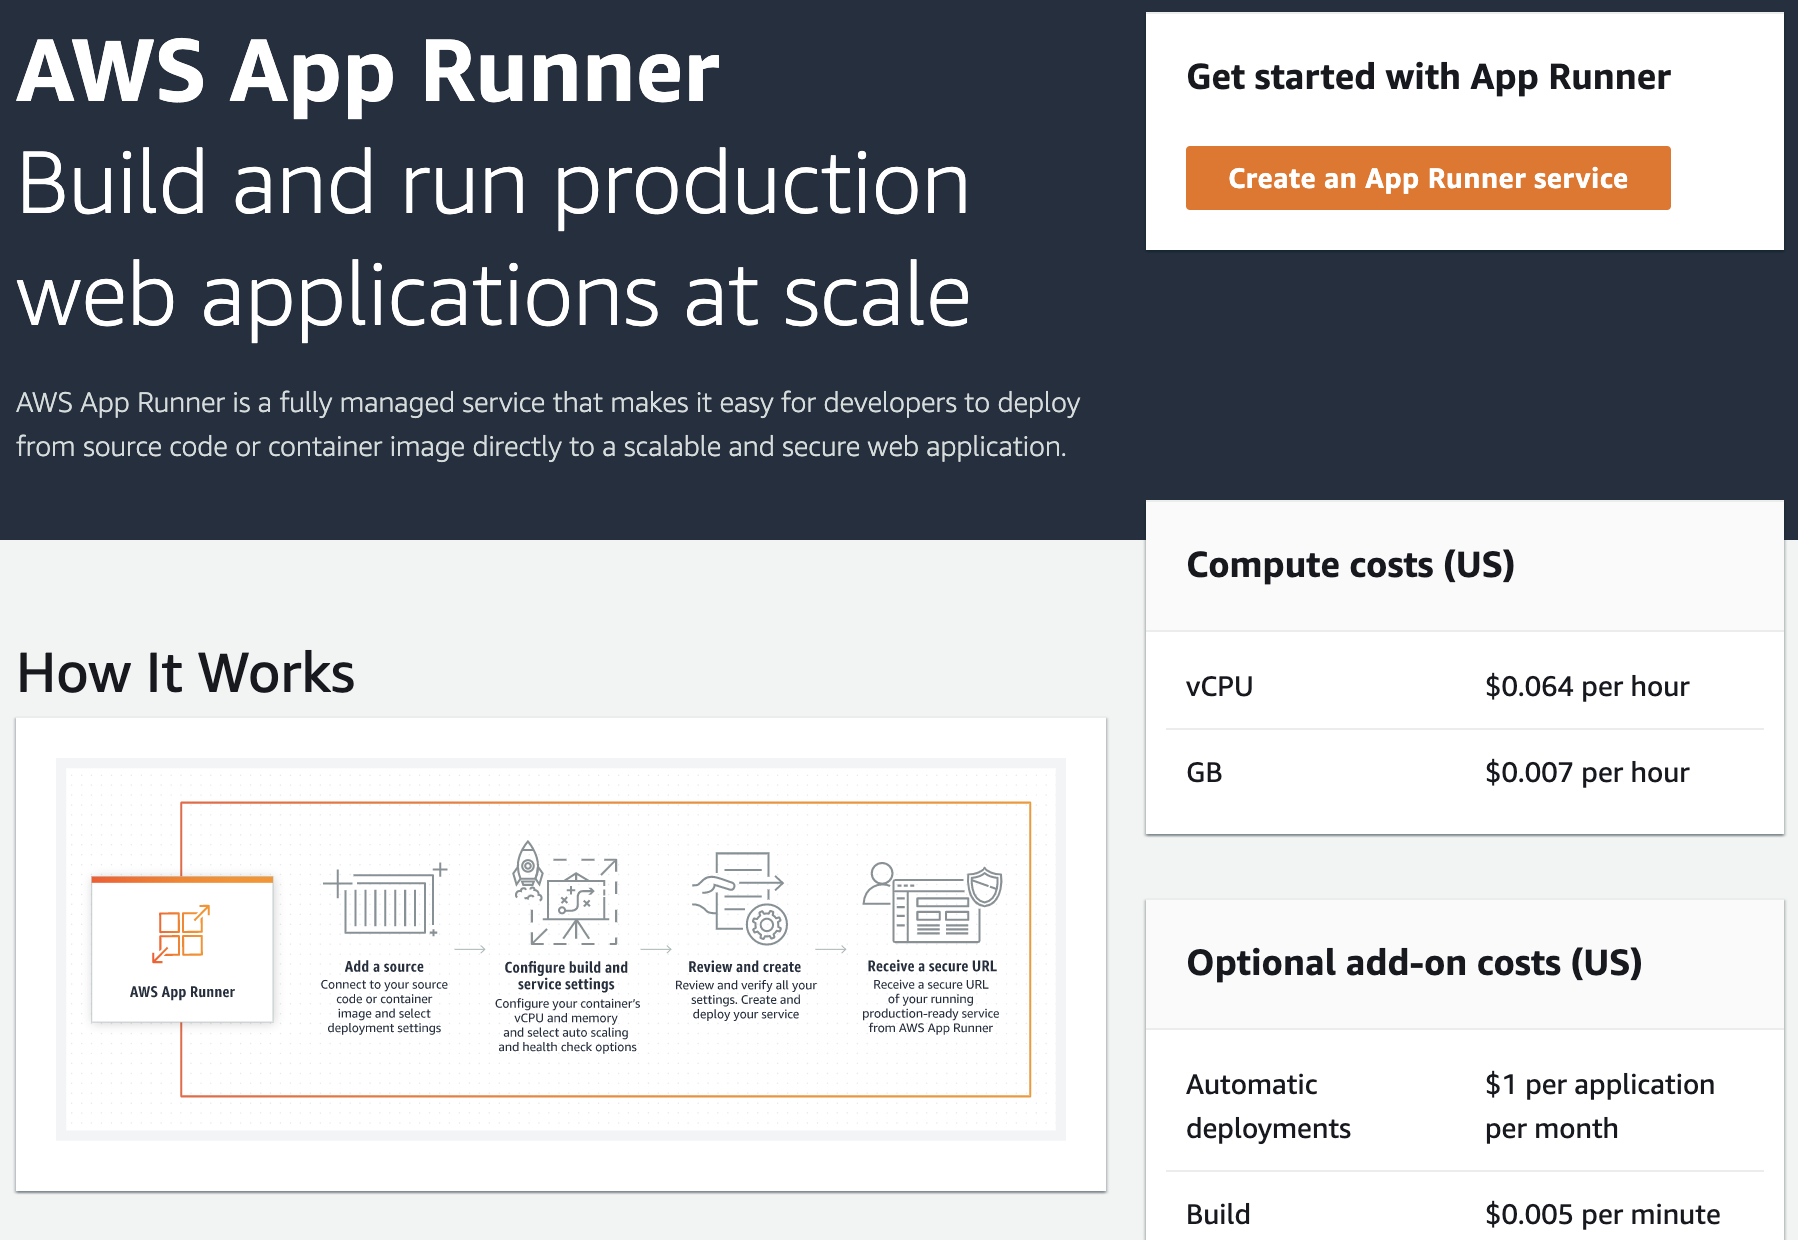1798x1240 pixels.
Task: Click the Automatic deployments label
Action: pyautogui.click(x=1268, y=1106)
